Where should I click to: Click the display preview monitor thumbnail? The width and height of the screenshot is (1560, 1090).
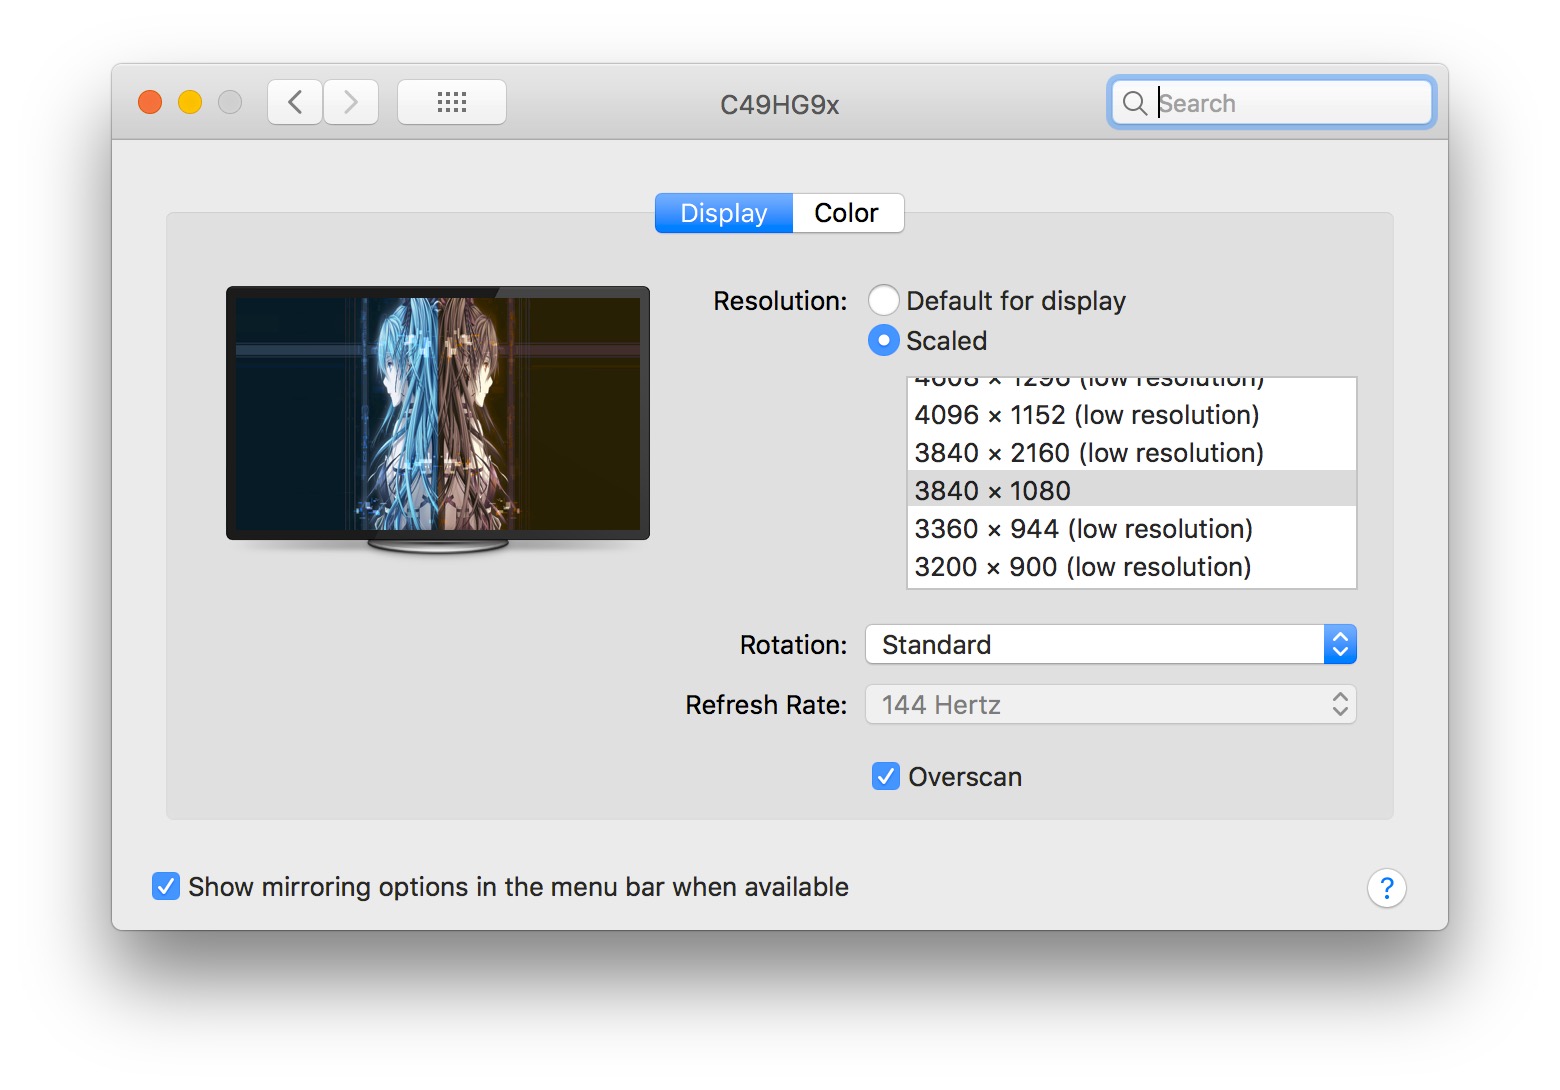[x=438, y=420]
